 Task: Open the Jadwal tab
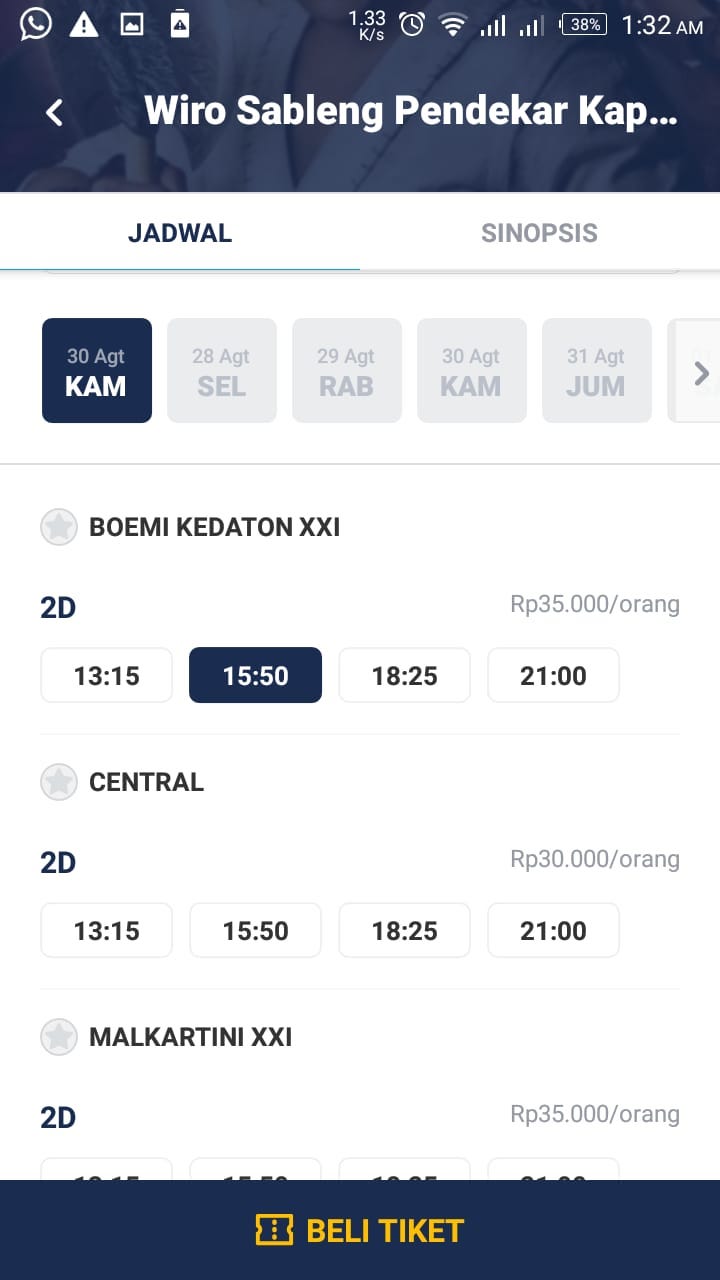pos(180,233)
